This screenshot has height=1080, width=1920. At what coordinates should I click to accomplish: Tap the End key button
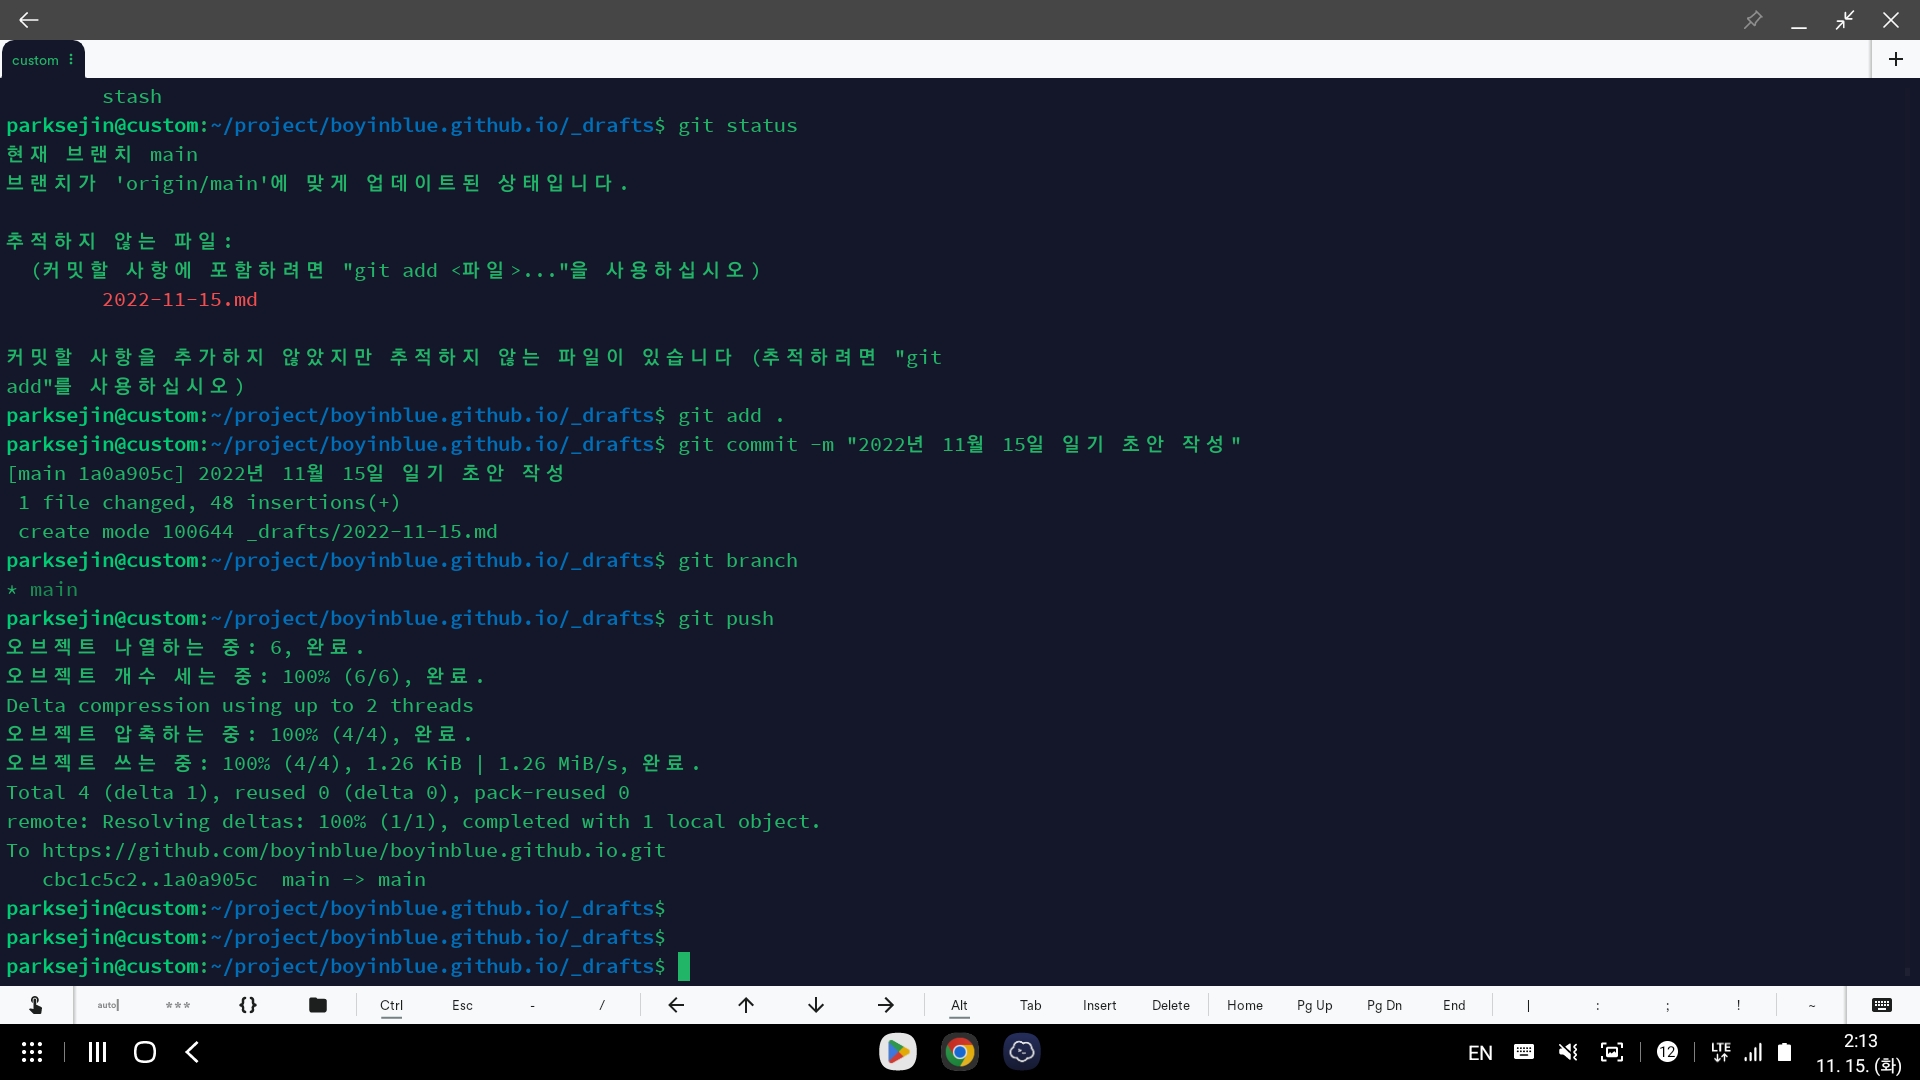pyautogui.click(x=1455, y=1005)
